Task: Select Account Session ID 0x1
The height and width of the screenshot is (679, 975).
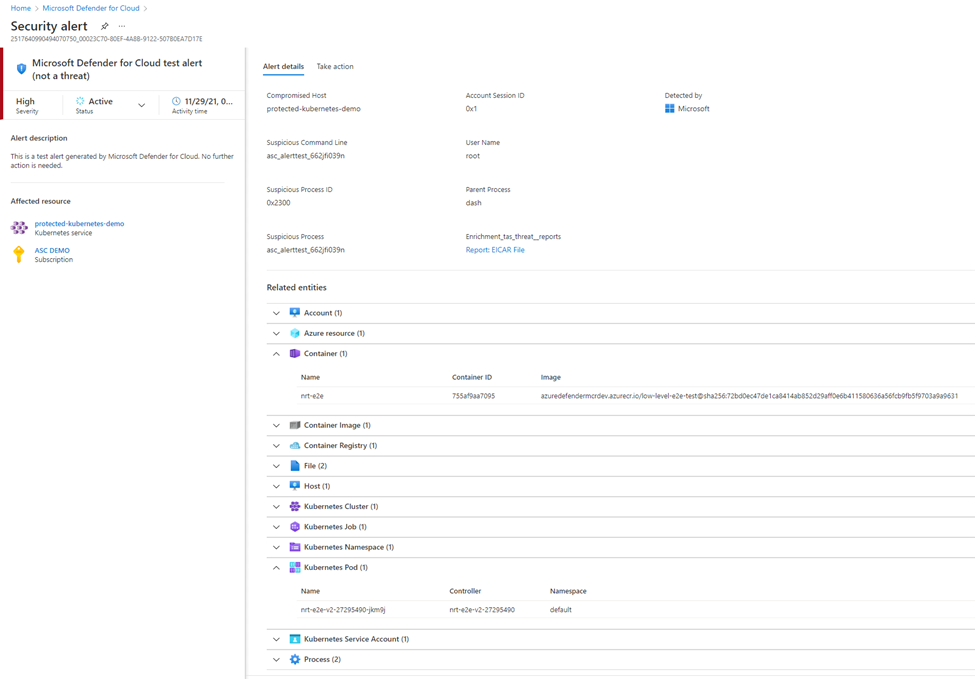Action: (x=471, y=109)
